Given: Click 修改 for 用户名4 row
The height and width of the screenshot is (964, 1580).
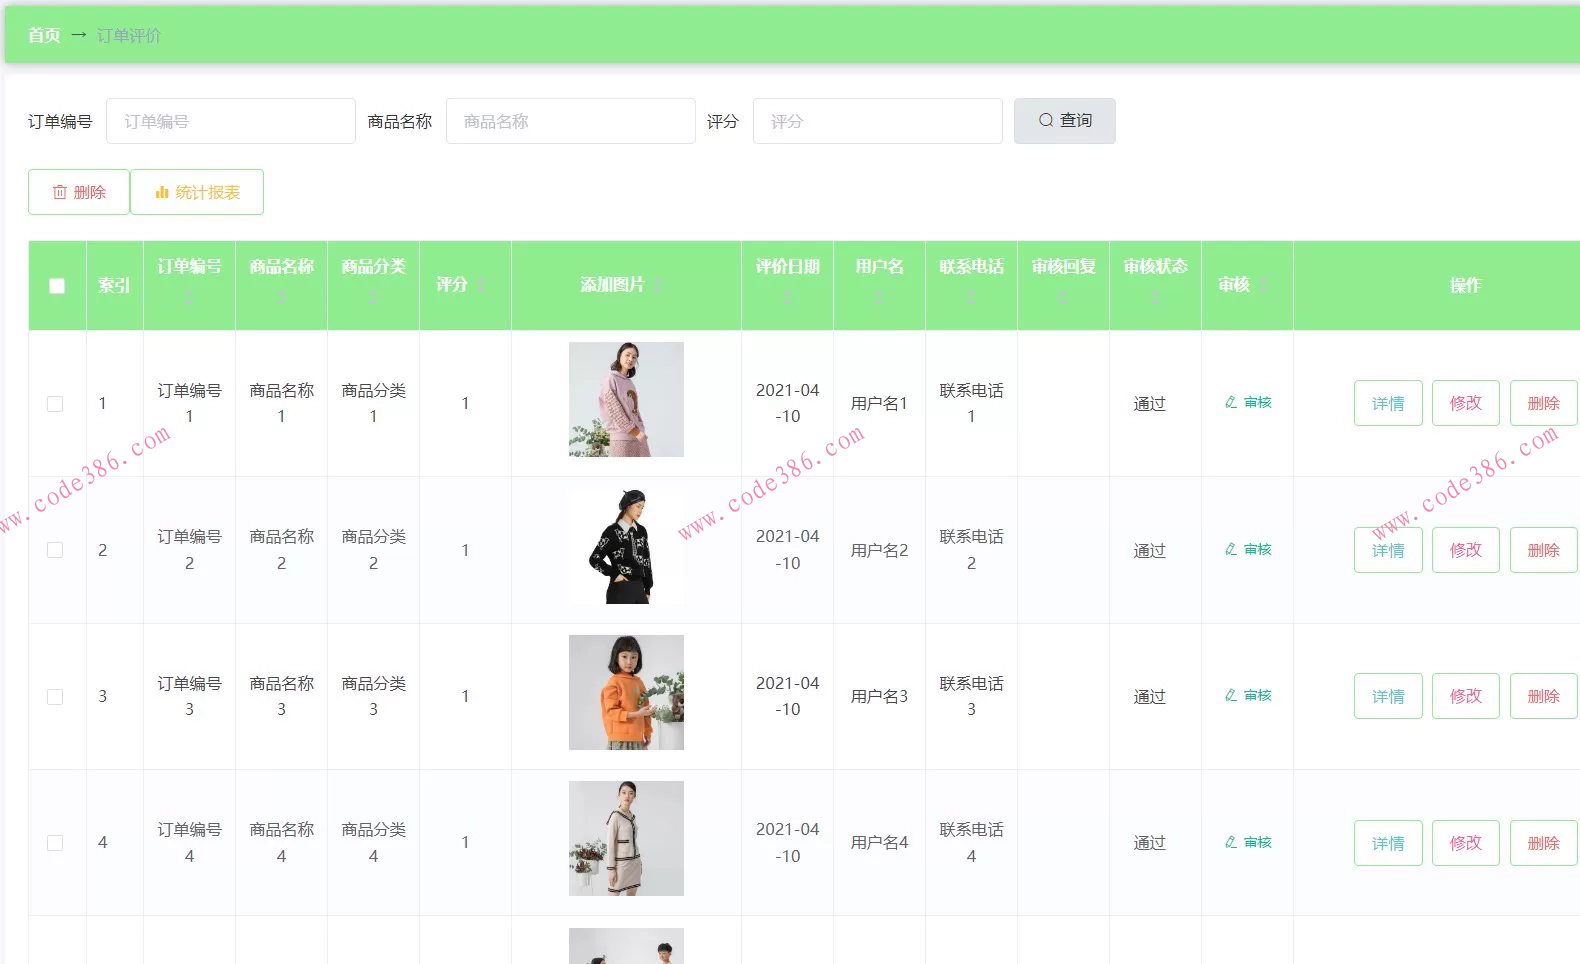Looking at the screenshot, I should [x=1466, y=843].
